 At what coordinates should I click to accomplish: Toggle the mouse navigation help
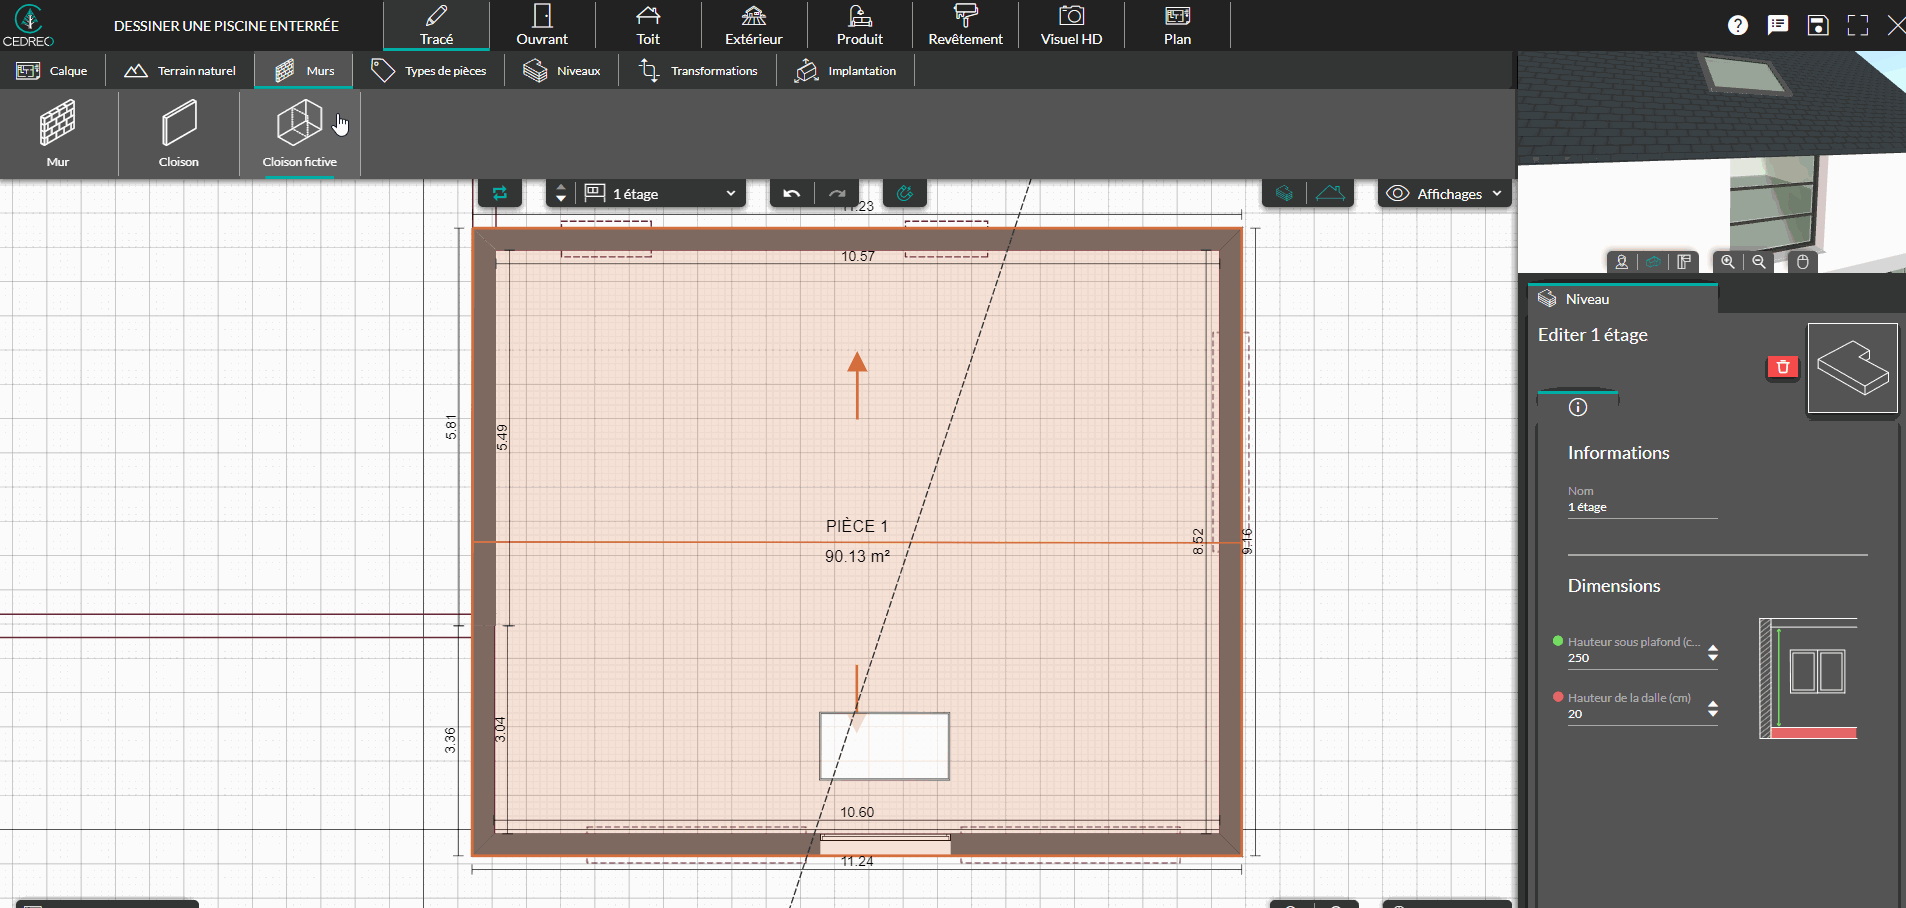tap(1802, 262)
